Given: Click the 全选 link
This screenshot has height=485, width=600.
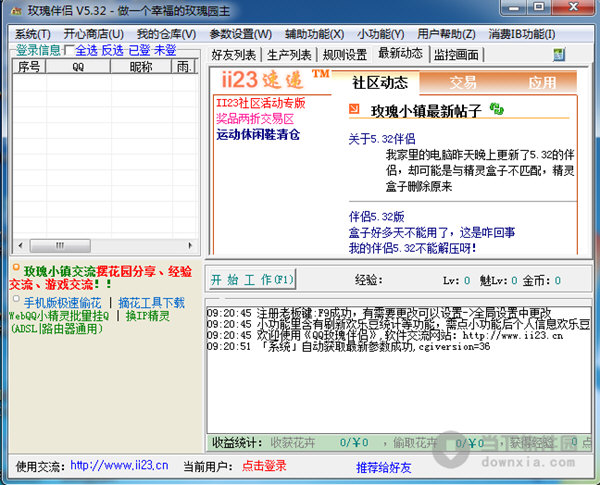Looking at the screenshot, I should coord(86,50).
